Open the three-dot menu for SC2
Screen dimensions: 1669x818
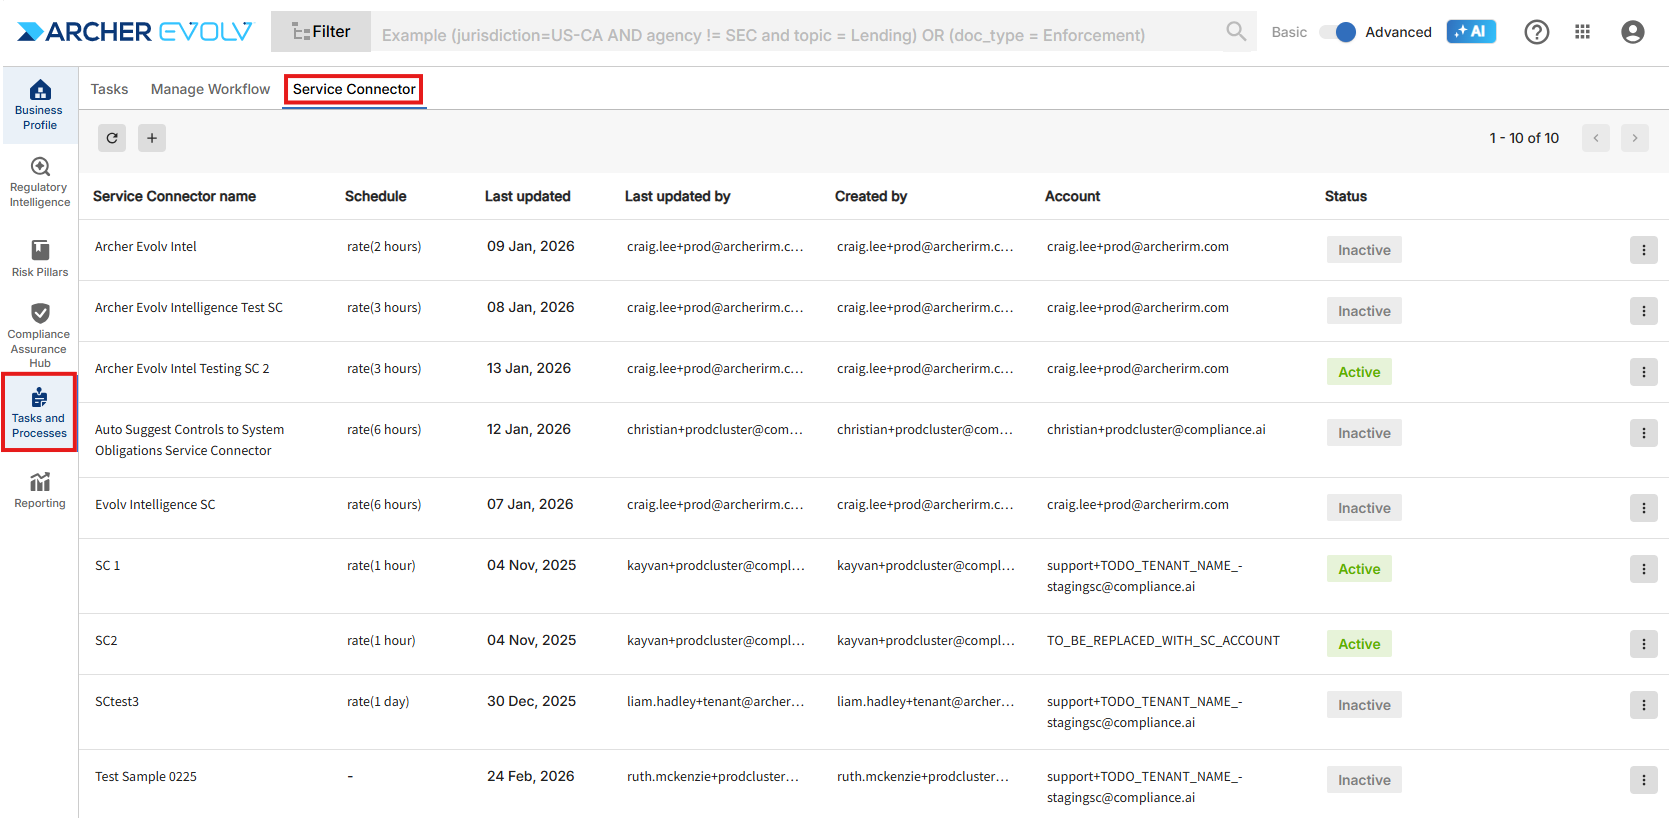pos(1643,644)
